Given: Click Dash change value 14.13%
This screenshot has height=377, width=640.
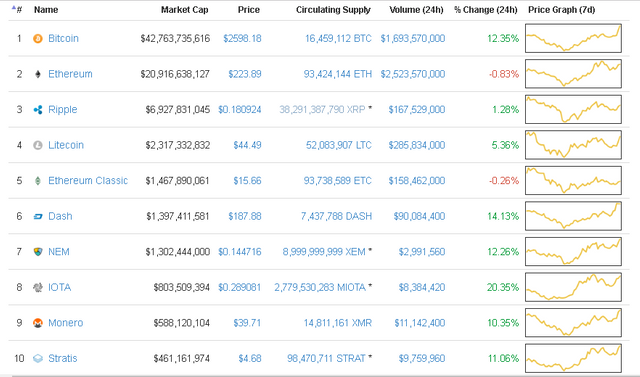Looking at the screenshot, I should coord(503,216).
